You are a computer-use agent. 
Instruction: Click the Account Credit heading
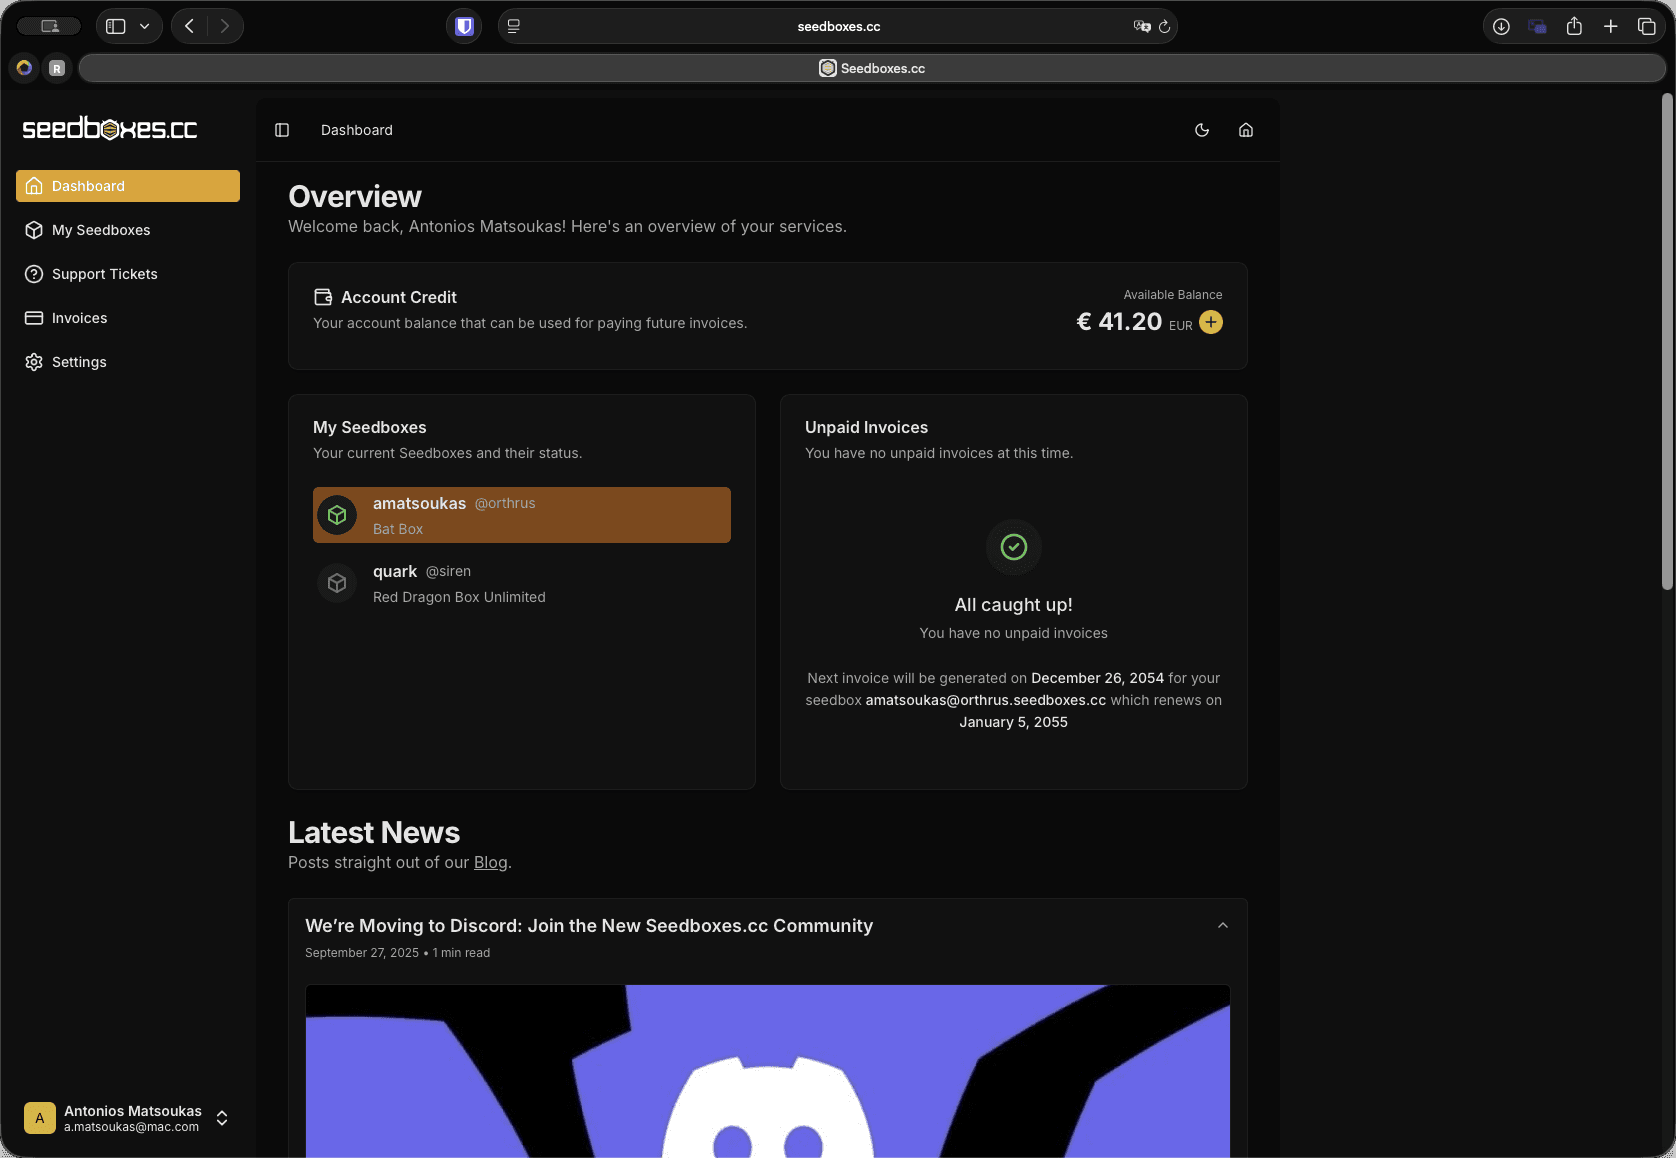(399, 297)
